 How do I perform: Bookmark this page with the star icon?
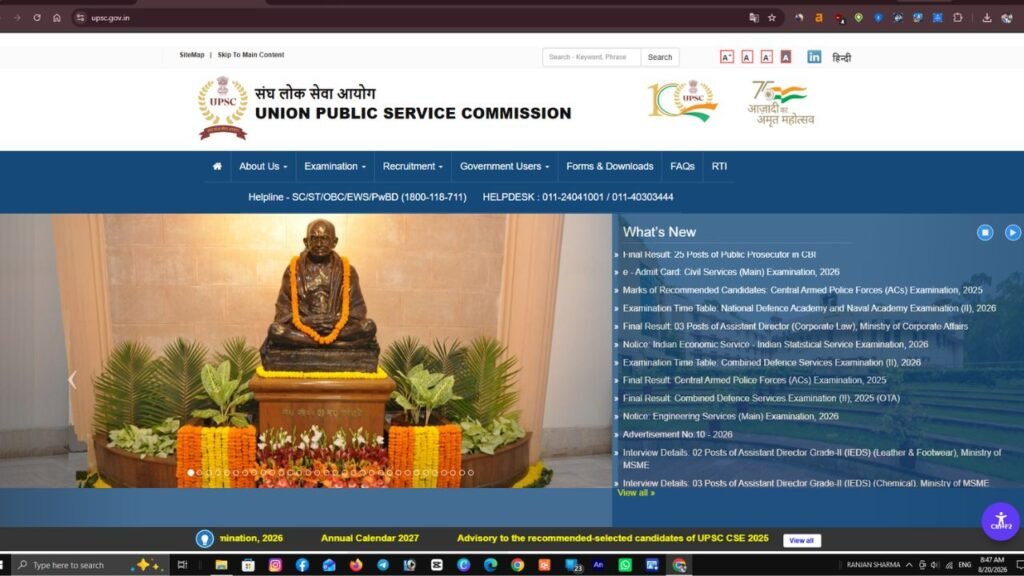point(772,18)
